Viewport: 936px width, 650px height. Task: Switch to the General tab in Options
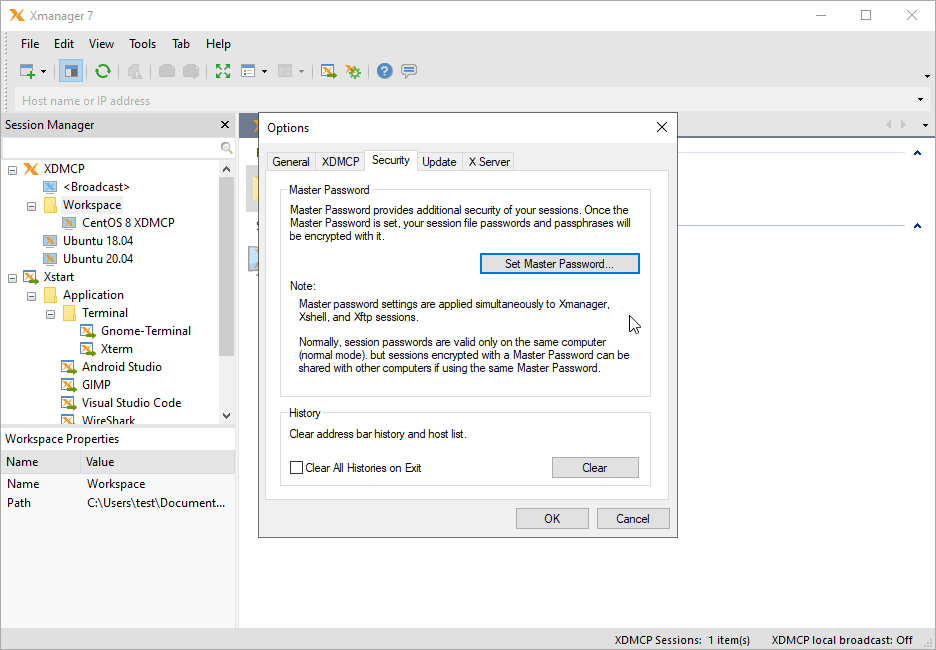[x=291, y=162]
